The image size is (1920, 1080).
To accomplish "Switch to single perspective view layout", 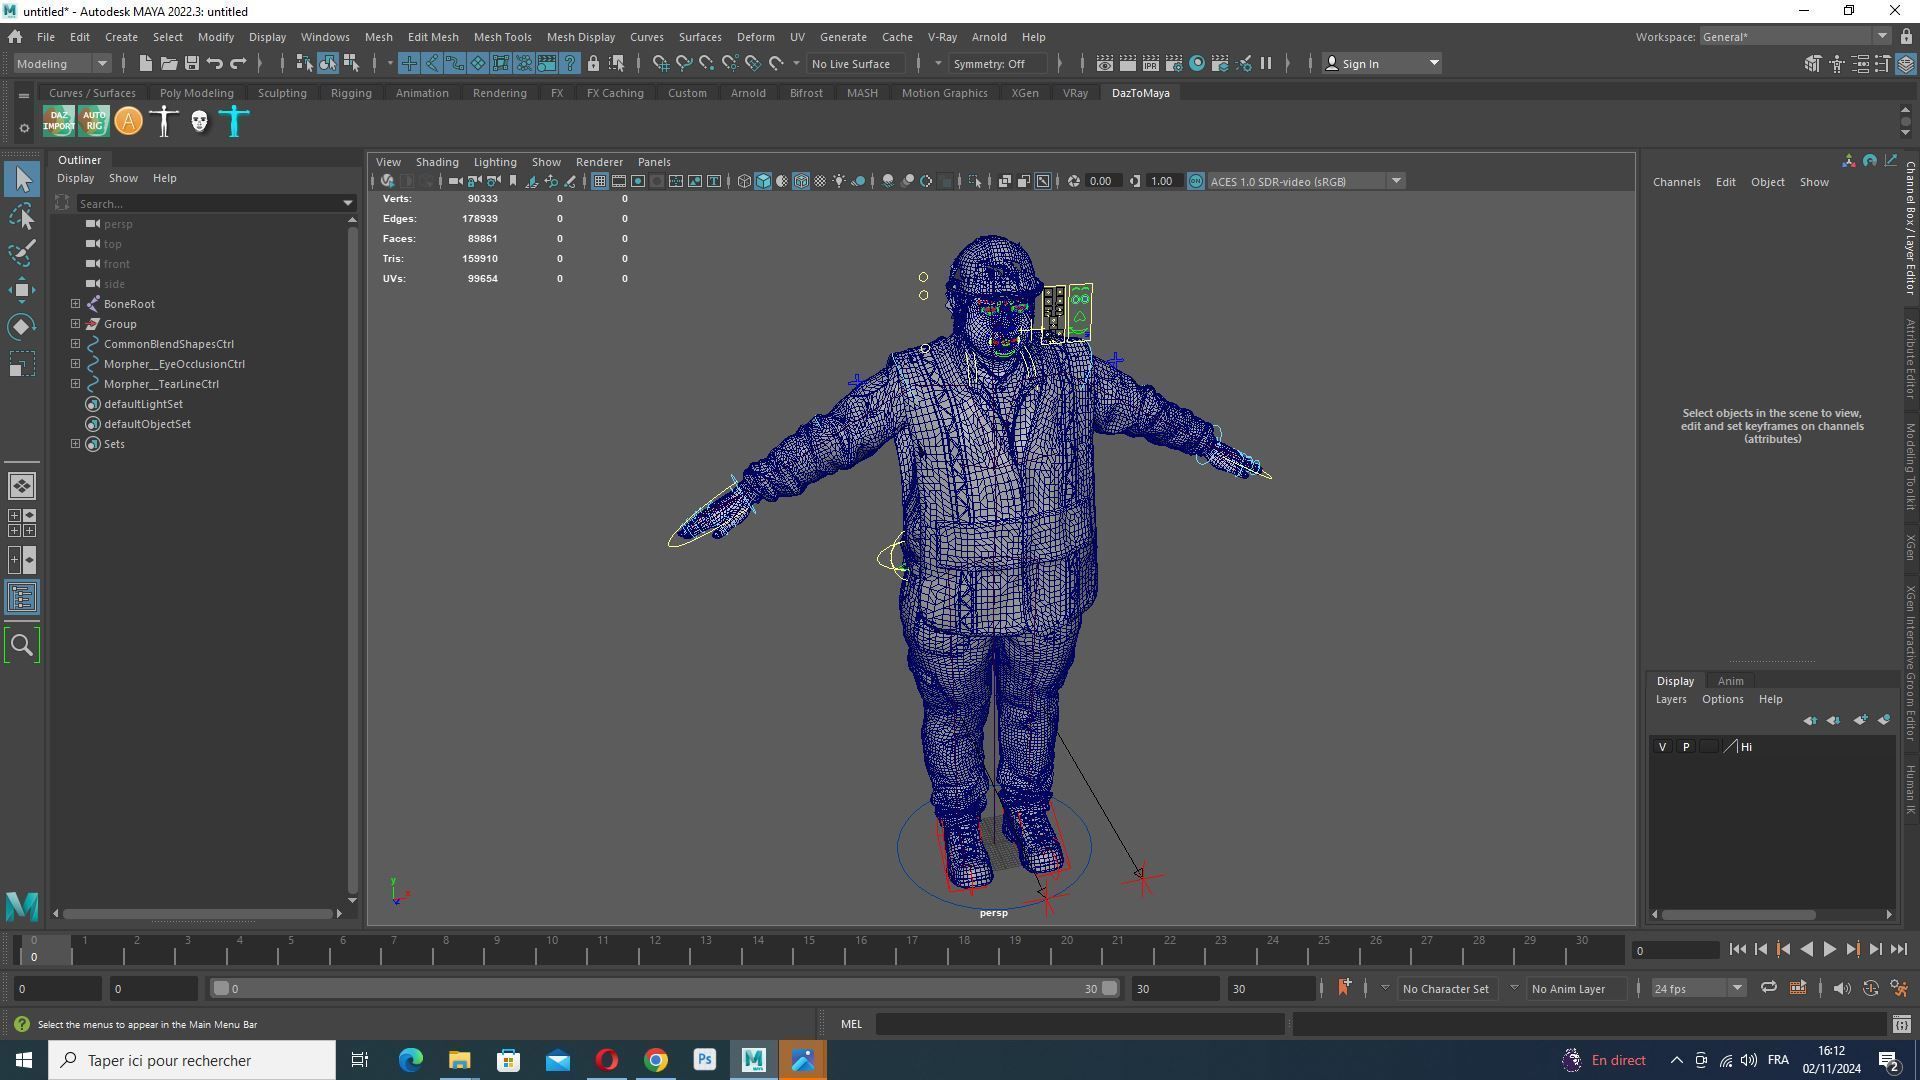I will (x=22, y=487).
